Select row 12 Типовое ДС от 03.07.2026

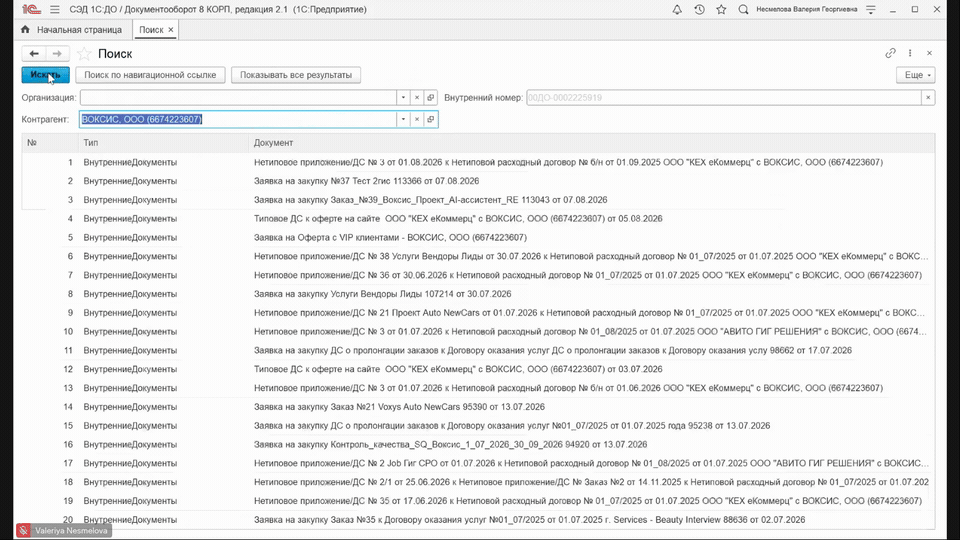(478, 369)
